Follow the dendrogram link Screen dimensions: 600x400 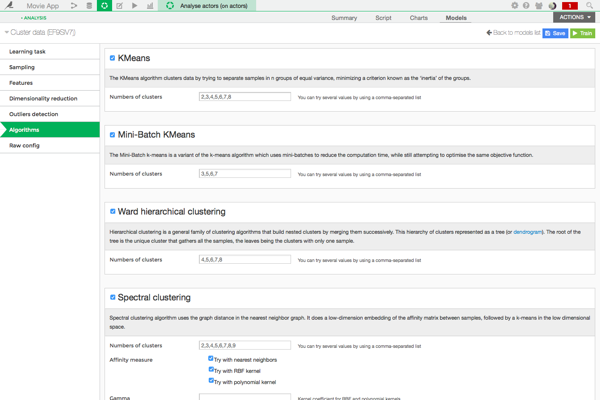527,231
